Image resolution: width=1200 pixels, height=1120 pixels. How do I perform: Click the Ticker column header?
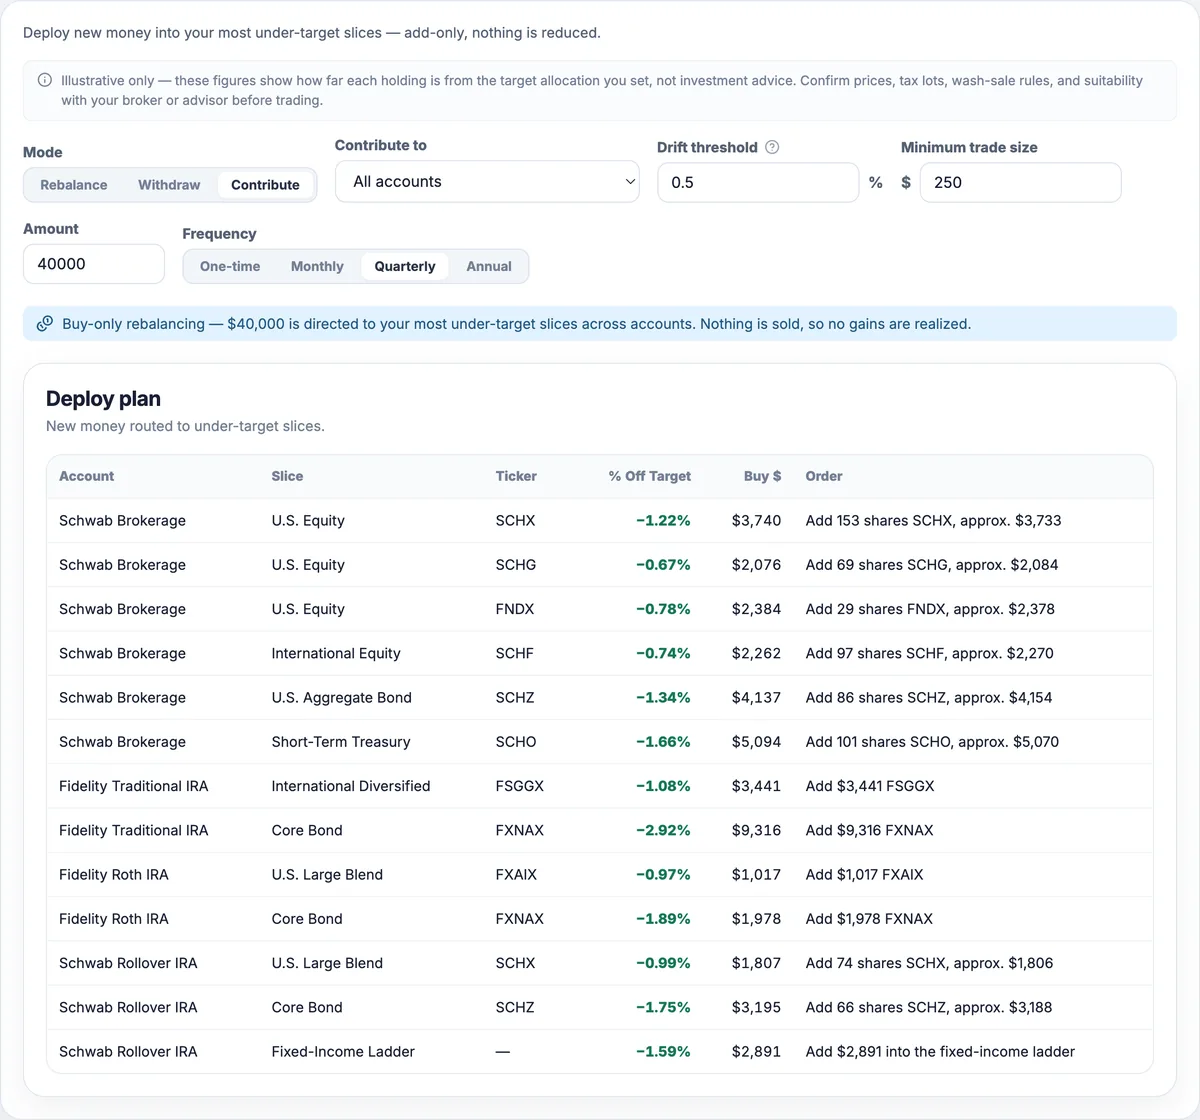(x=516, y=477)
